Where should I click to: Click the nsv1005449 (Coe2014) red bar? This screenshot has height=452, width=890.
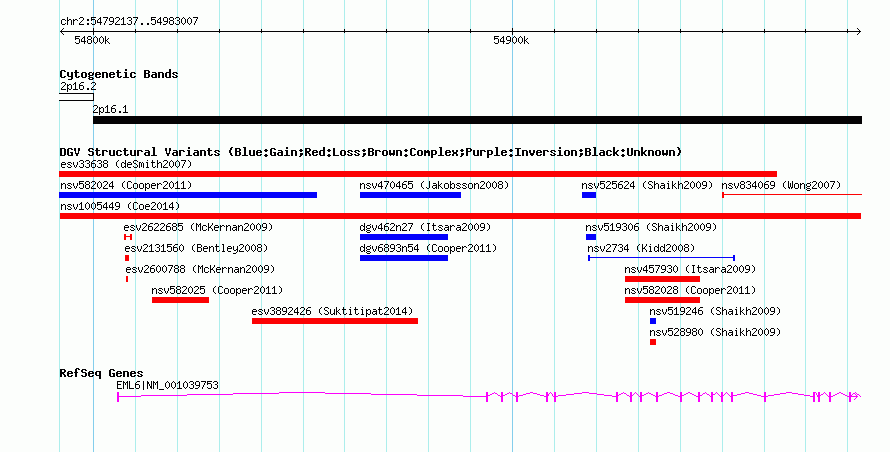pos(460,216)
